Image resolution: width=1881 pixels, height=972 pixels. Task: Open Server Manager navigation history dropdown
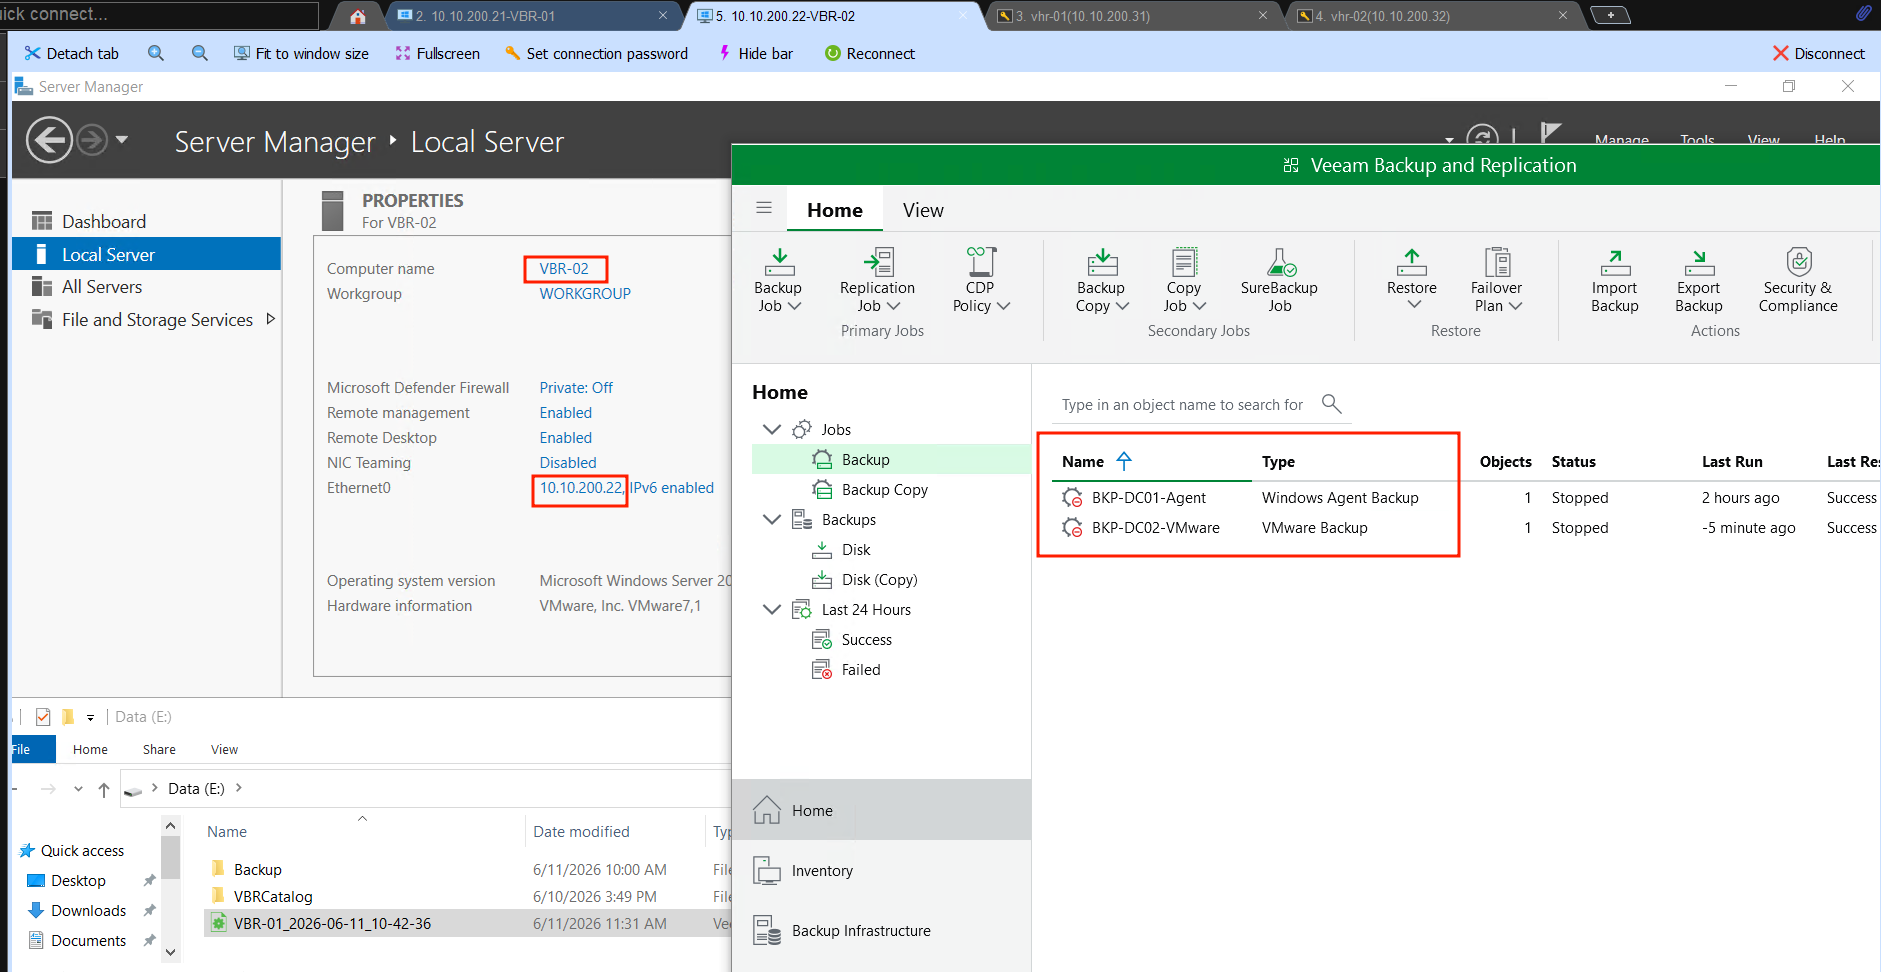(122, 140)
